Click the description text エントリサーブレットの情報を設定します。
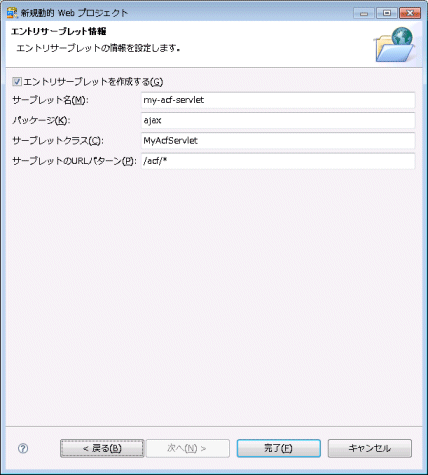 coord(98,48)
